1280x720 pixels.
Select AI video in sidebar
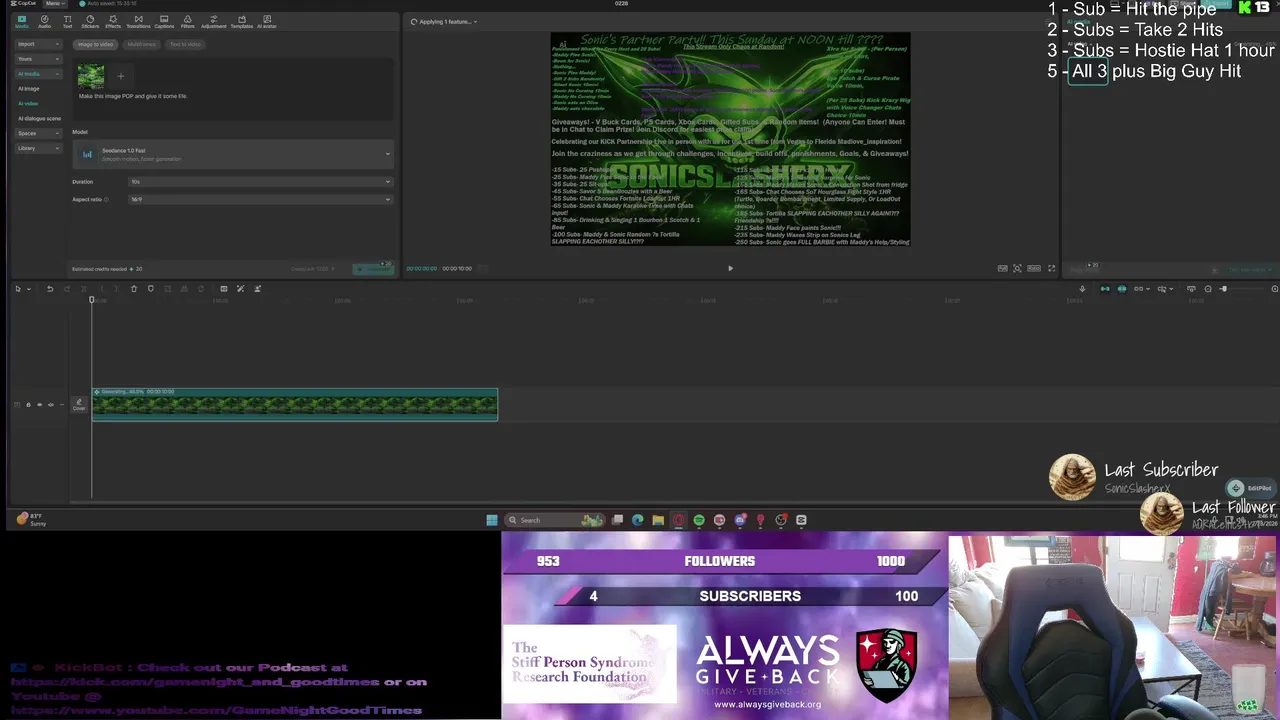tap(28, 103)
